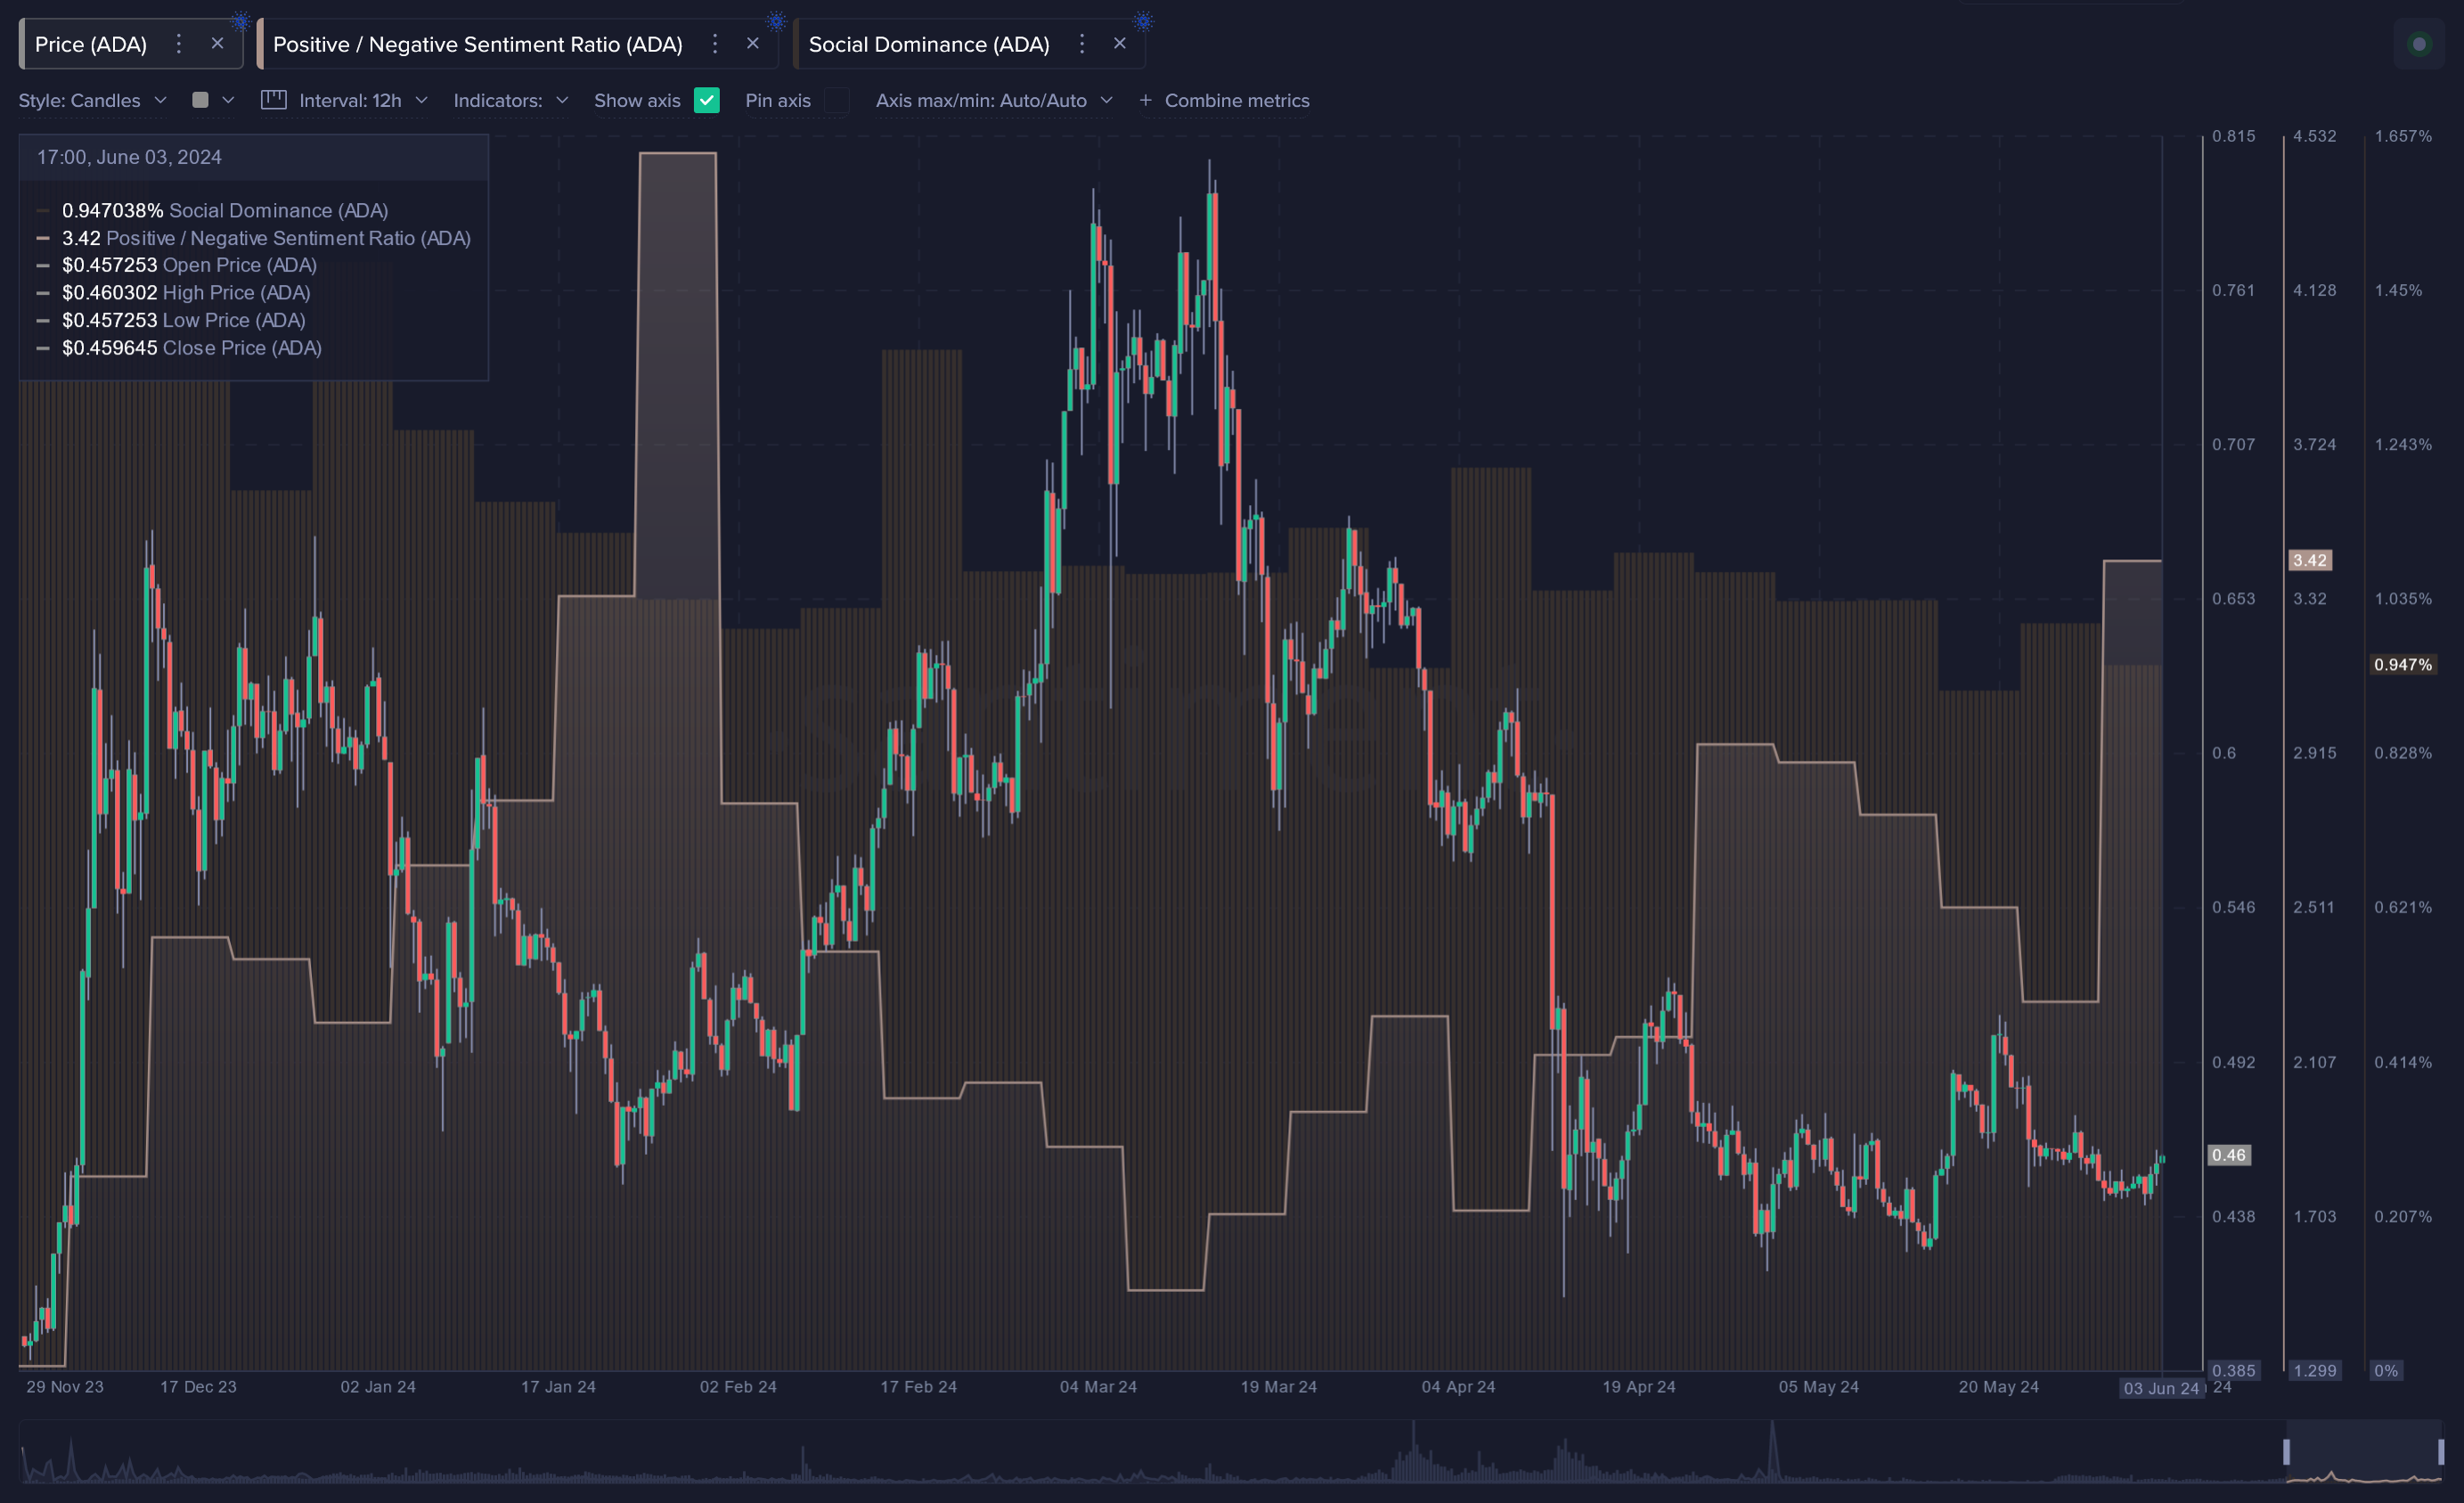2464x1503 pixels.
Task: Uncheck the Show axis checkbox
Action: [707, 101]
